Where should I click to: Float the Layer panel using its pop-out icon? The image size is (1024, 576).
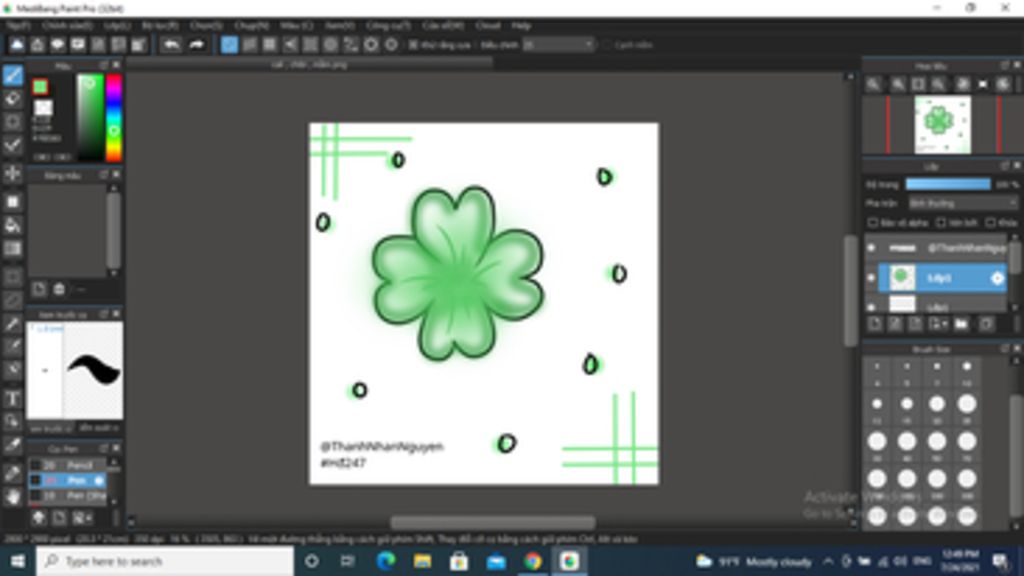click(1004, 167)
